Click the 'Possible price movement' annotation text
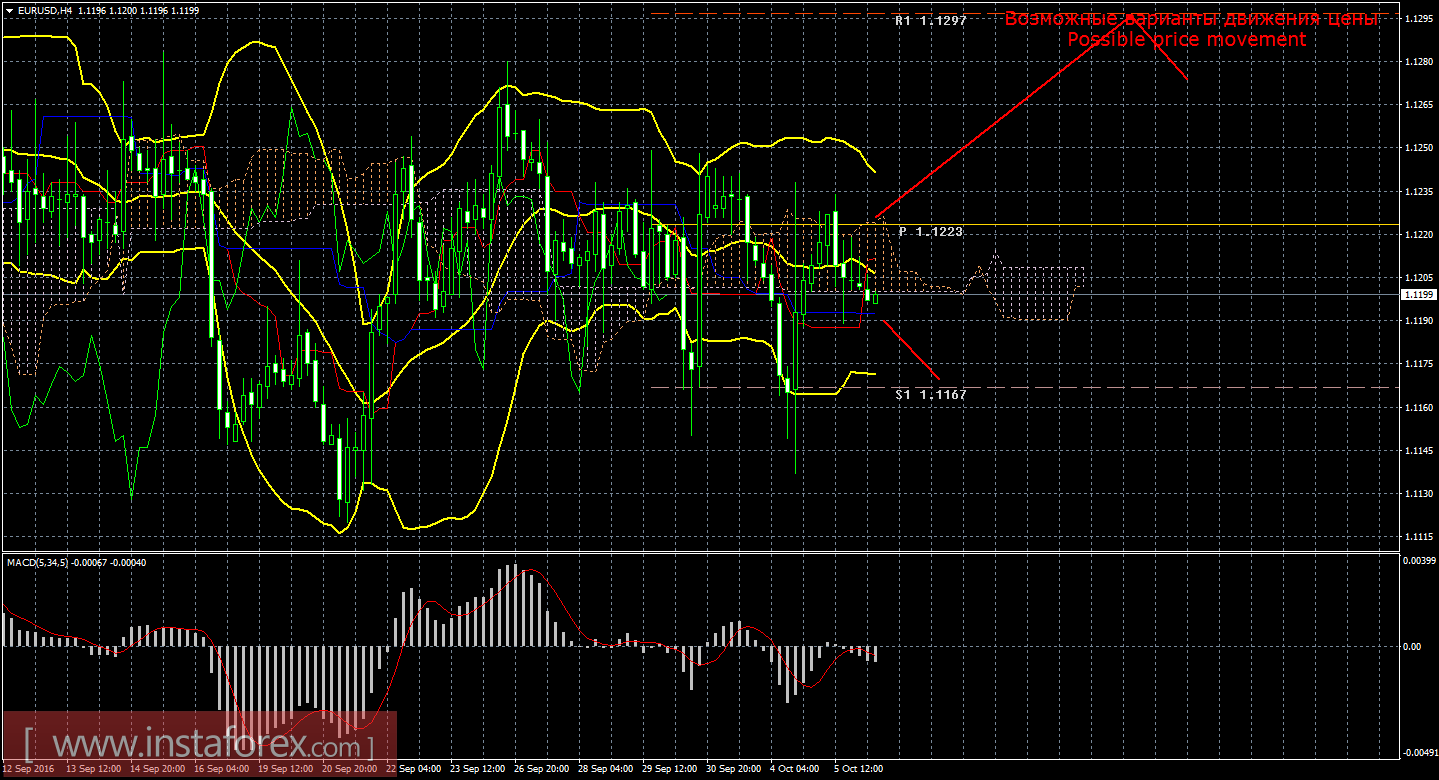 [1186, 40]
